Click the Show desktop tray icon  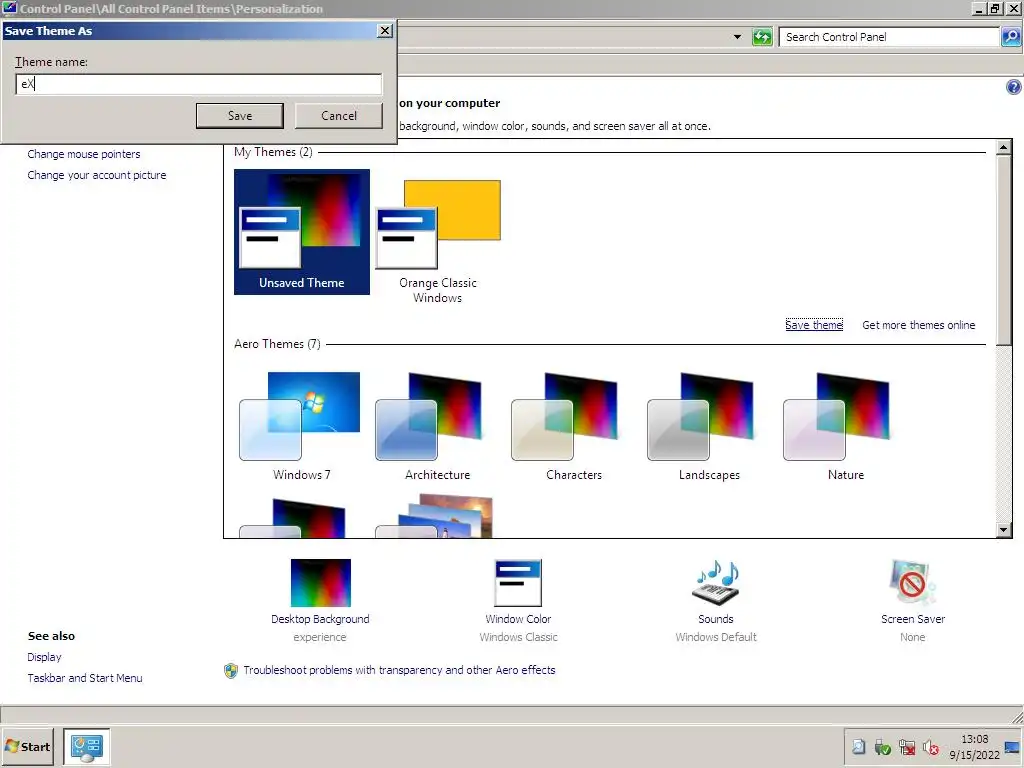tap(1013, 747)
